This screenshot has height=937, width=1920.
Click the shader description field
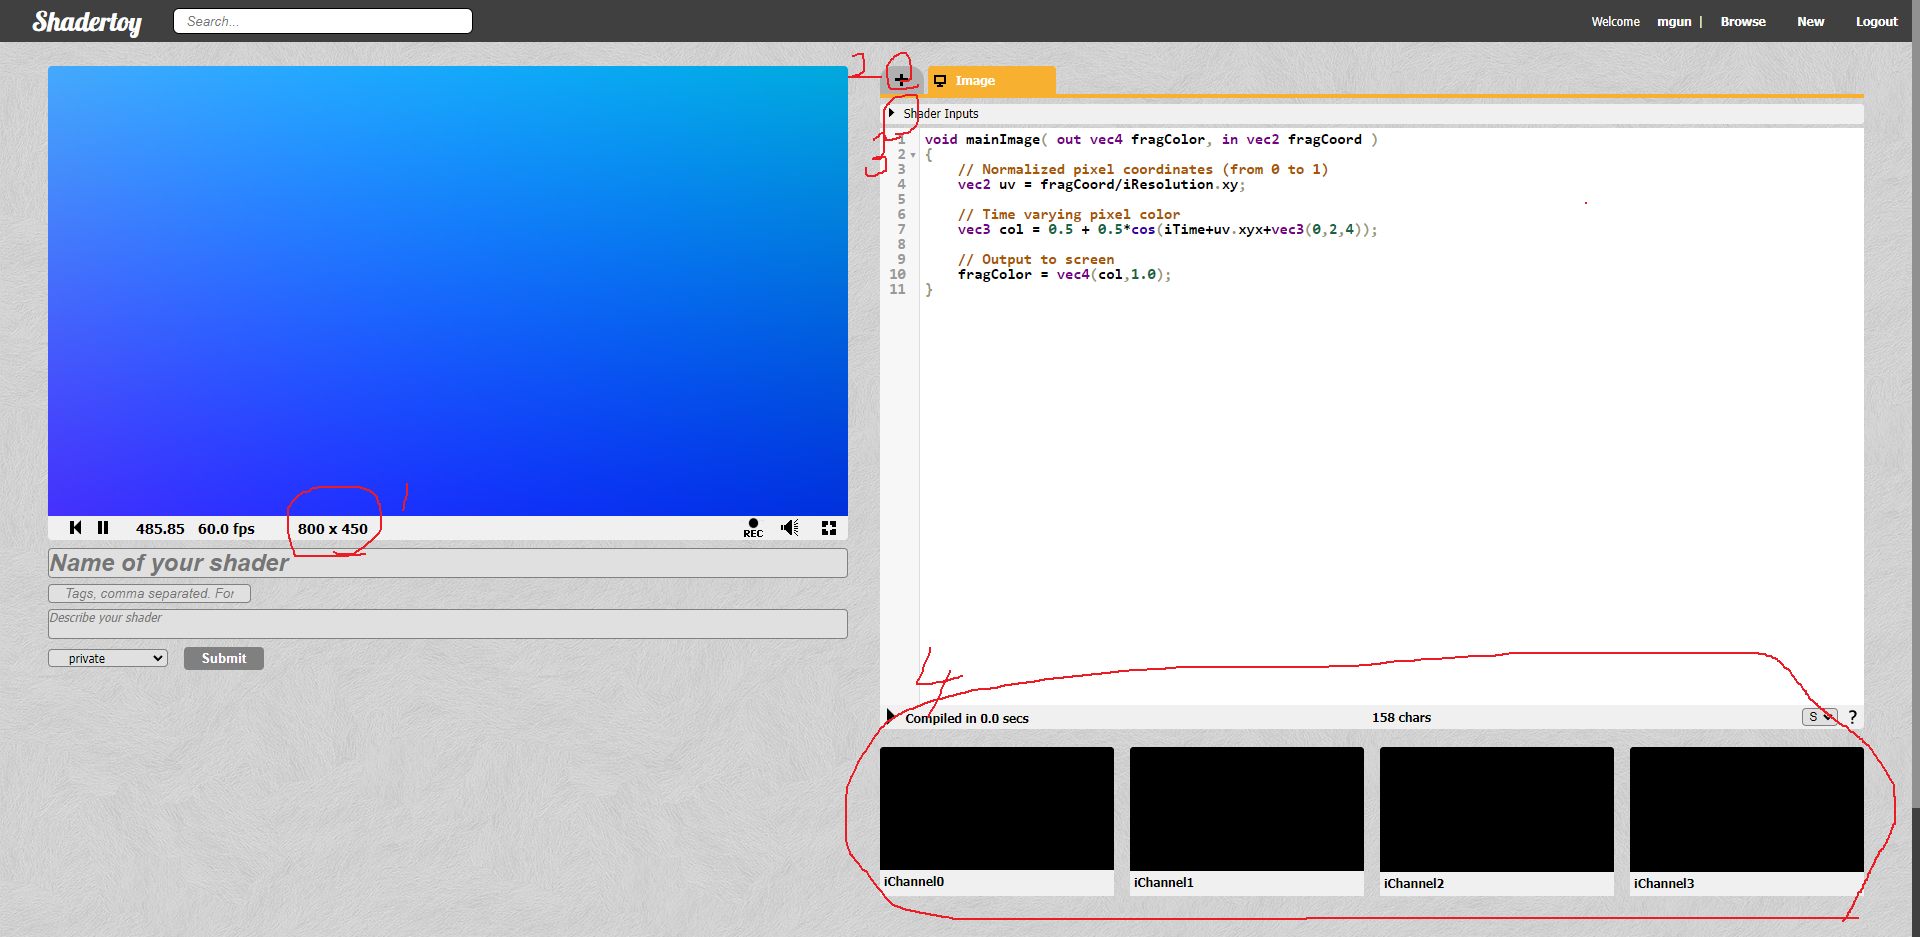pos(448,624)
